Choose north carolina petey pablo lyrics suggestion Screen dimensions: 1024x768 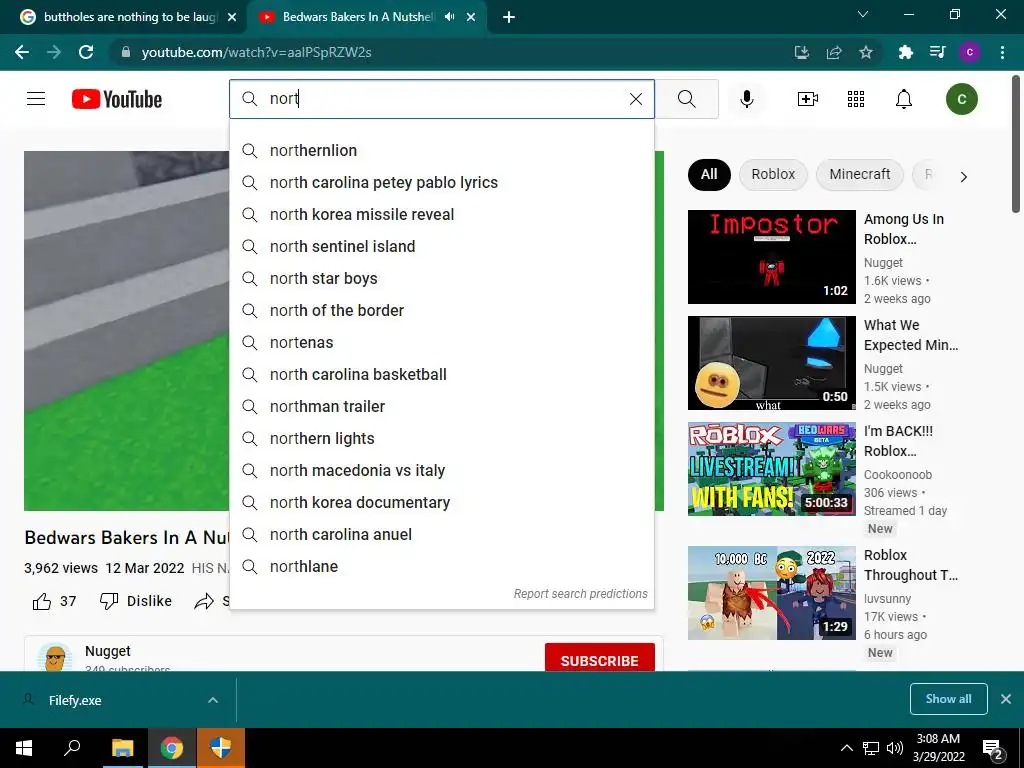click(x=441, y=182)
